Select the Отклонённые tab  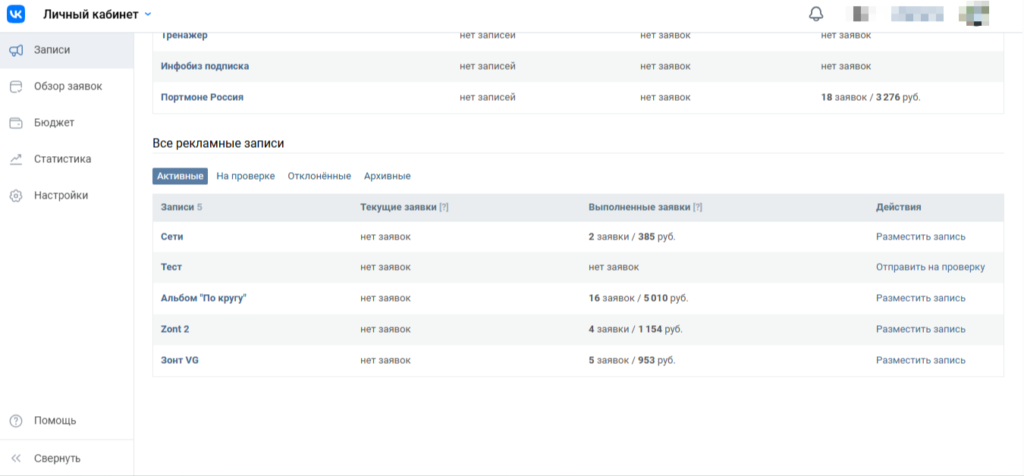click(x=319, y=176)
